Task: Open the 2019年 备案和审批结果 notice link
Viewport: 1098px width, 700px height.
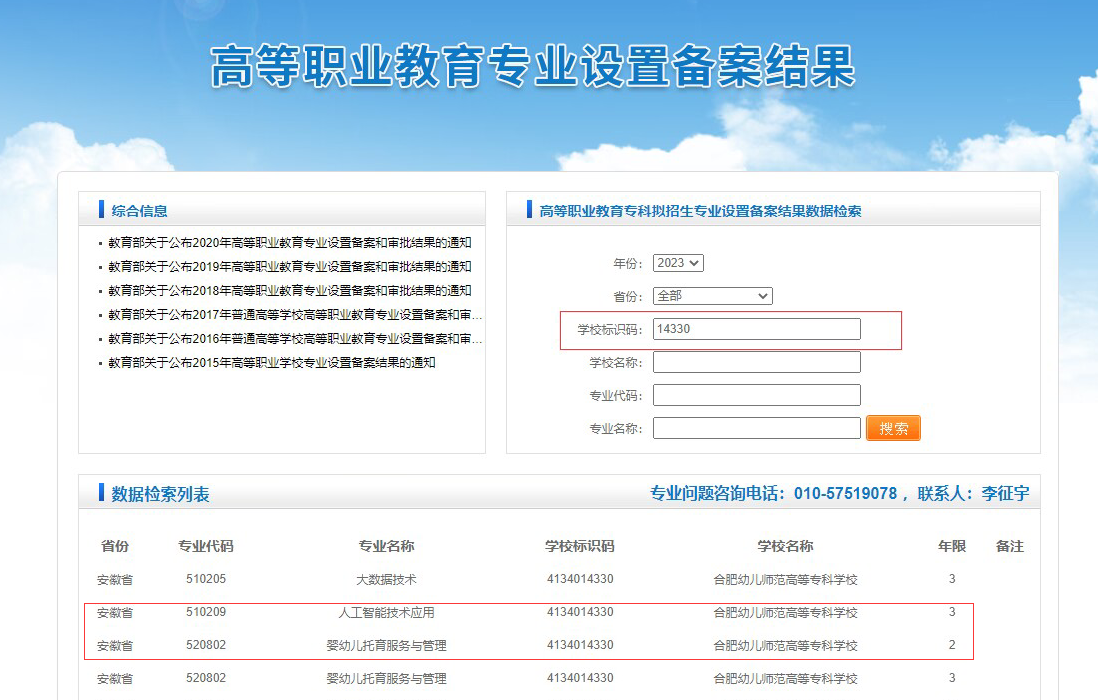Action: click(x=289, y=267)
